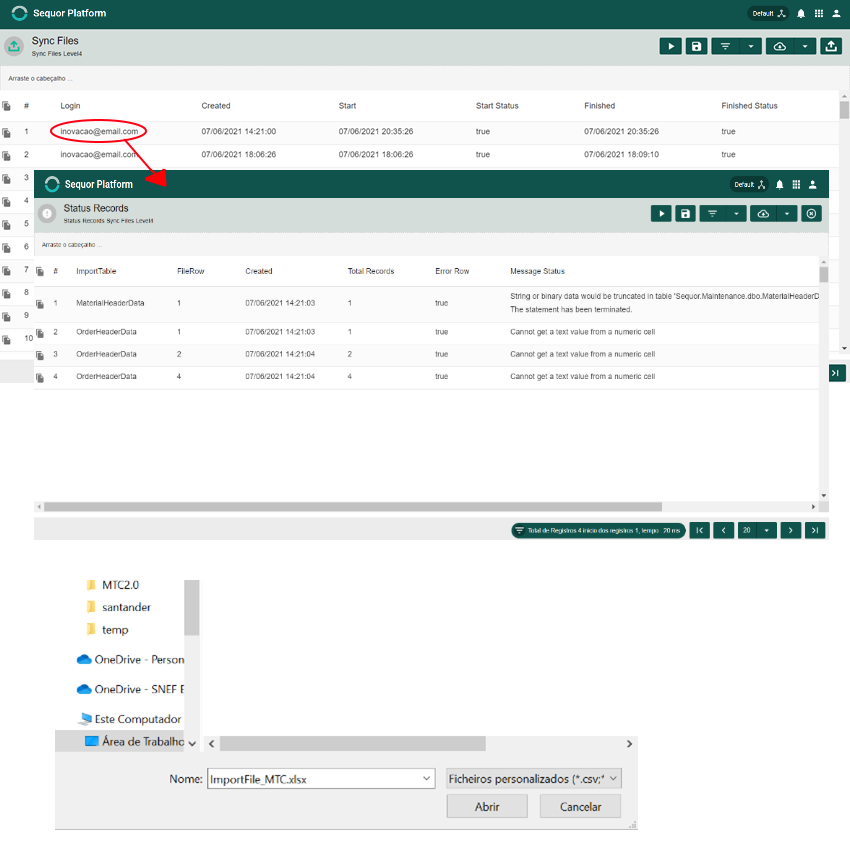
Task: Sort by the Error Row column header
Action: (x=452, y=271)
